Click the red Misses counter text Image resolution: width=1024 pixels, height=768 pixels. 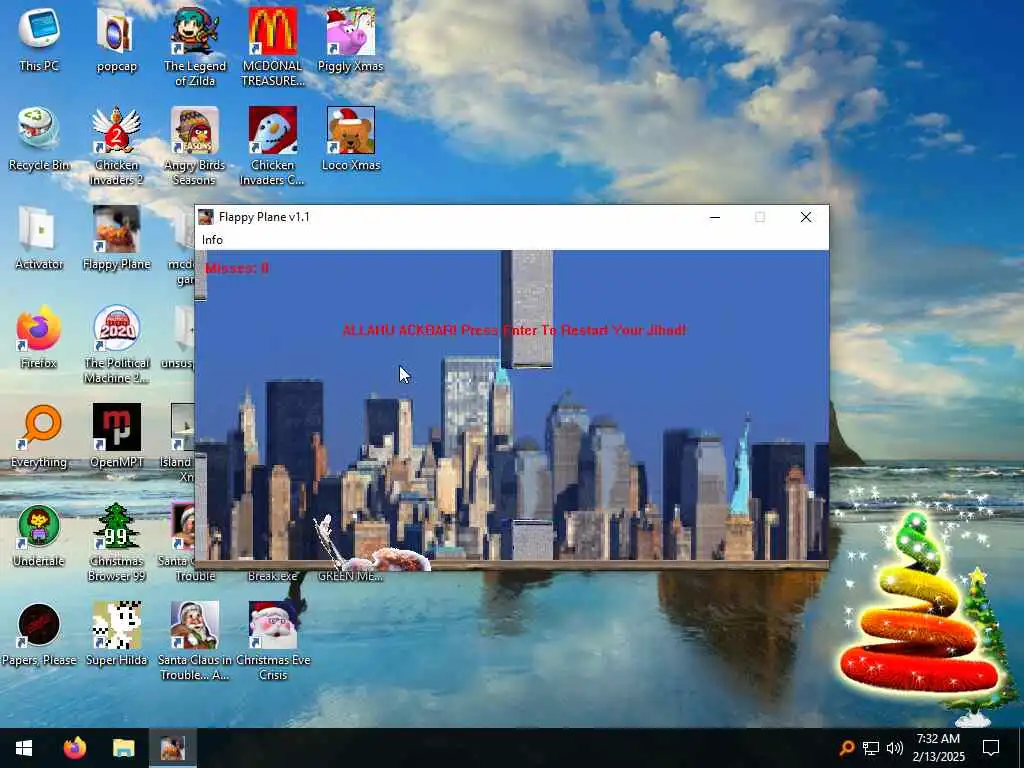(x=236, y=268)
